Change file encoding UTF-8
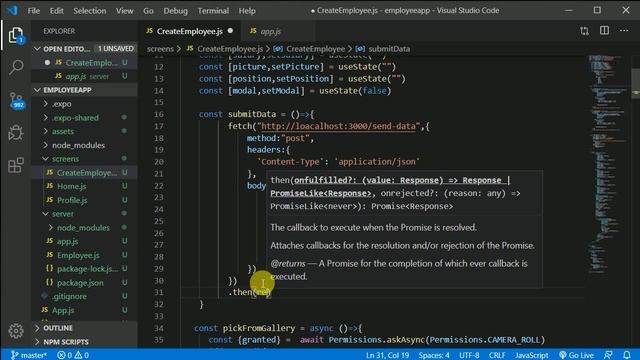 pos(469,355)
